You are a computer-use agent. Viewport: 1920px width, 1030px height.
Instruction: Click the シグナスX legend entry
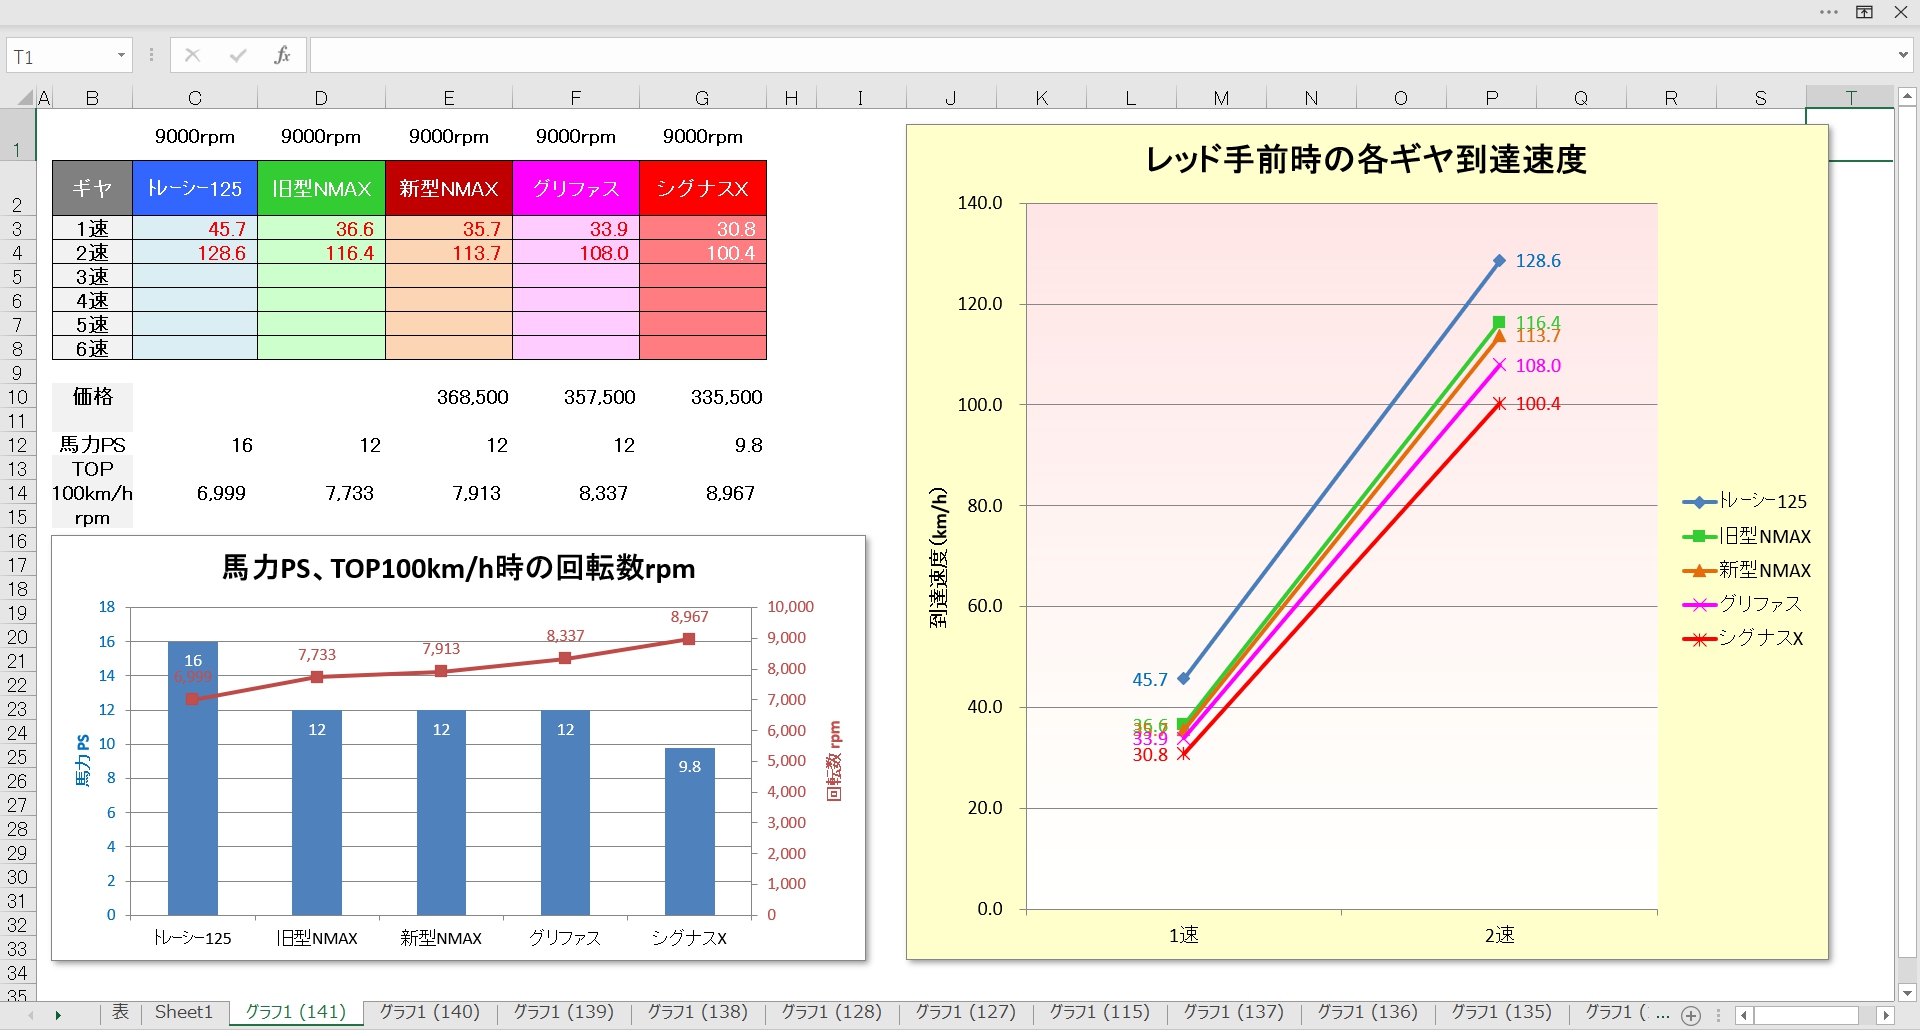coord(1743,638)
